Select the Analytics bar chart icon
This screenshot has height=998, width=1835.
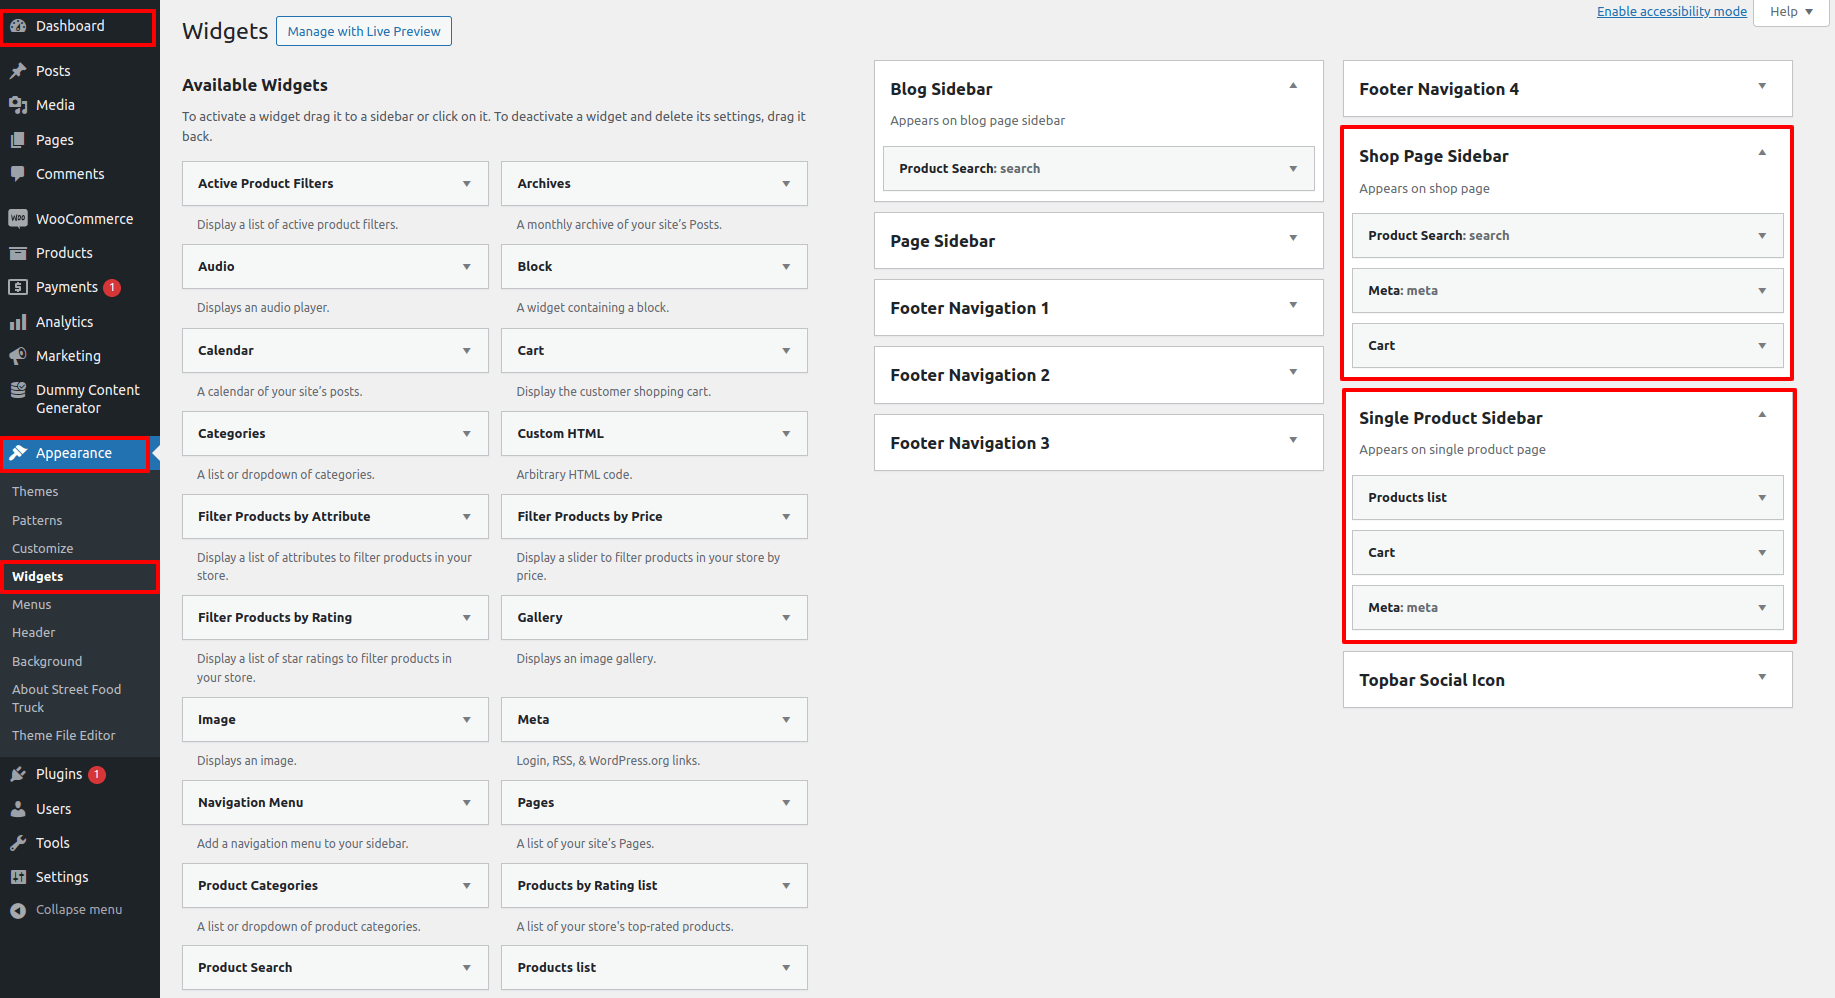point(18,322)
